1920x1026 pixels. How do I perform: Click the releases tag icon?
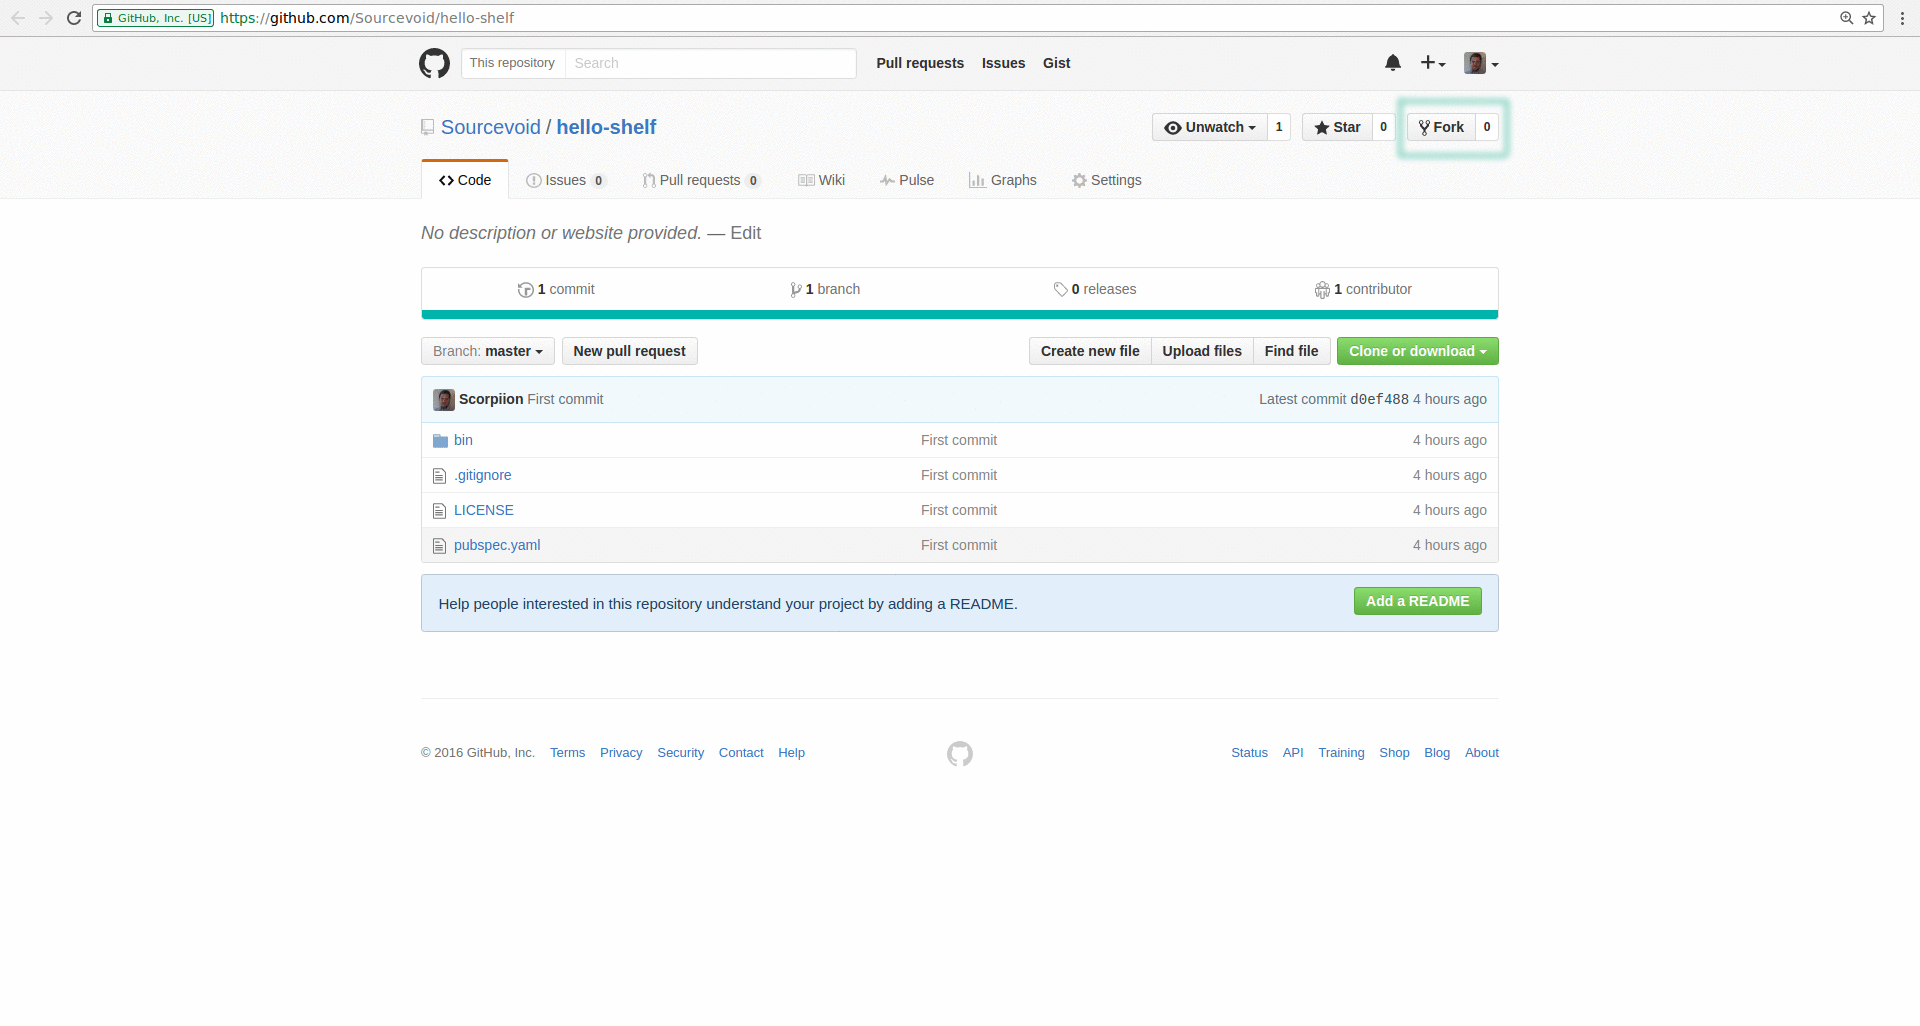1062,289
